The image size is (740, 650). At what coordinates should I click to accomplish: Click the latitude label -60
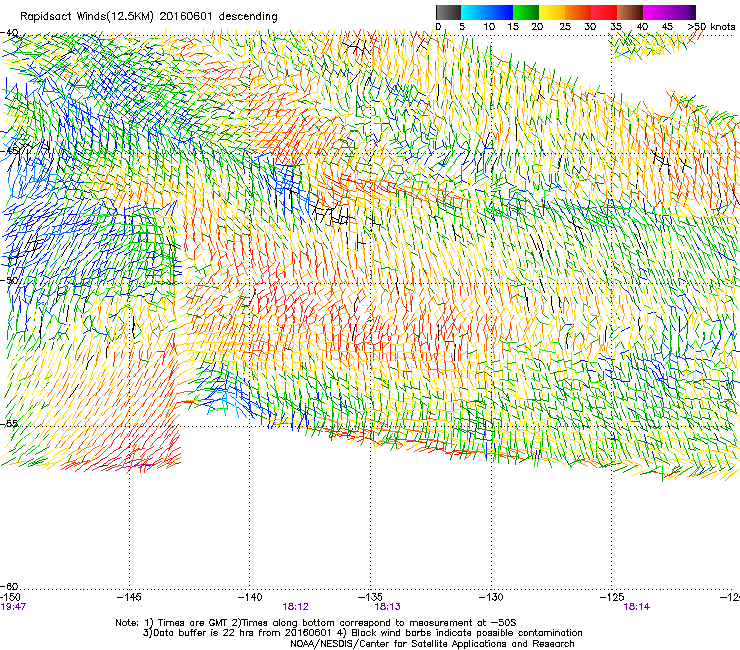[x=9, y=587]
